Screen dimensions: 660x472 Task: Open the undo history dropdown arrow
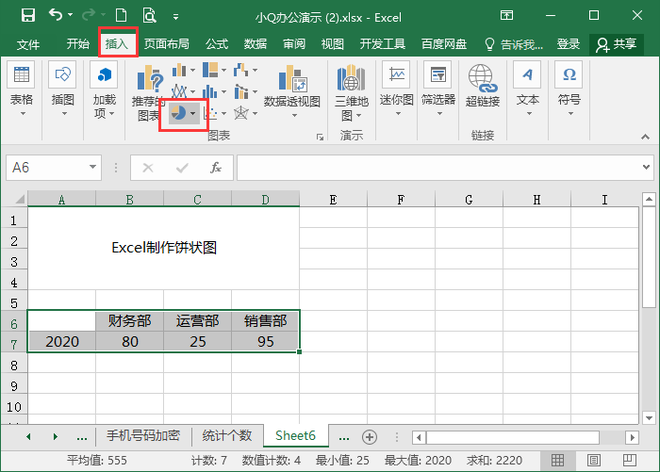coord(70,15)
